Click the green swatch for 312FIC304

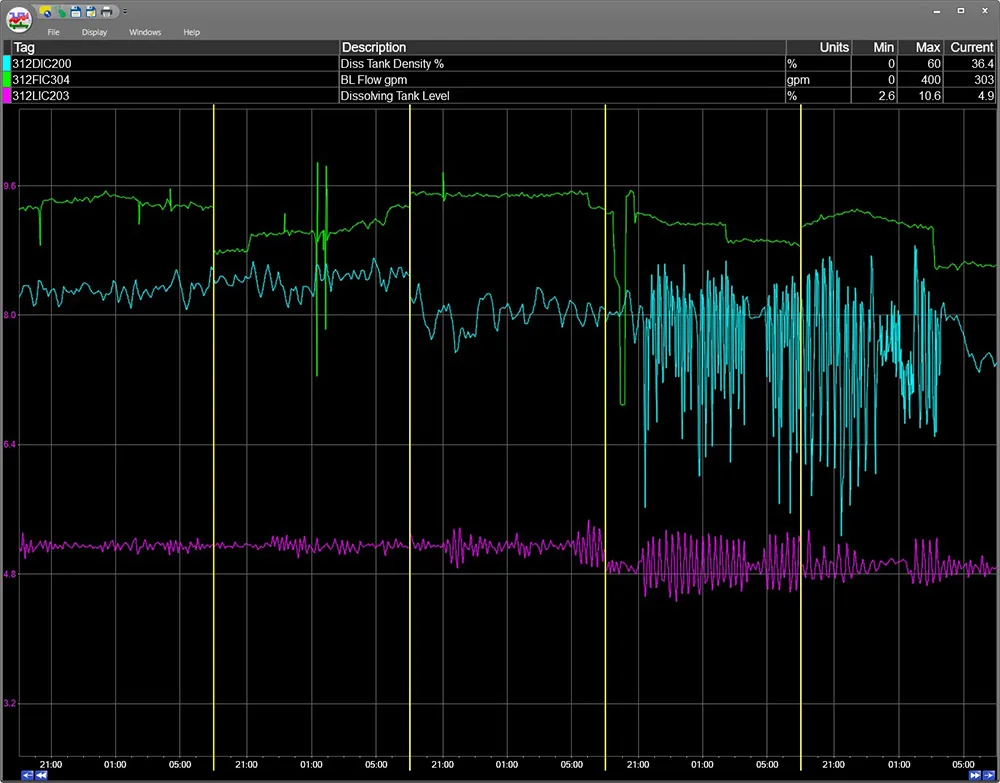[7, 79]
